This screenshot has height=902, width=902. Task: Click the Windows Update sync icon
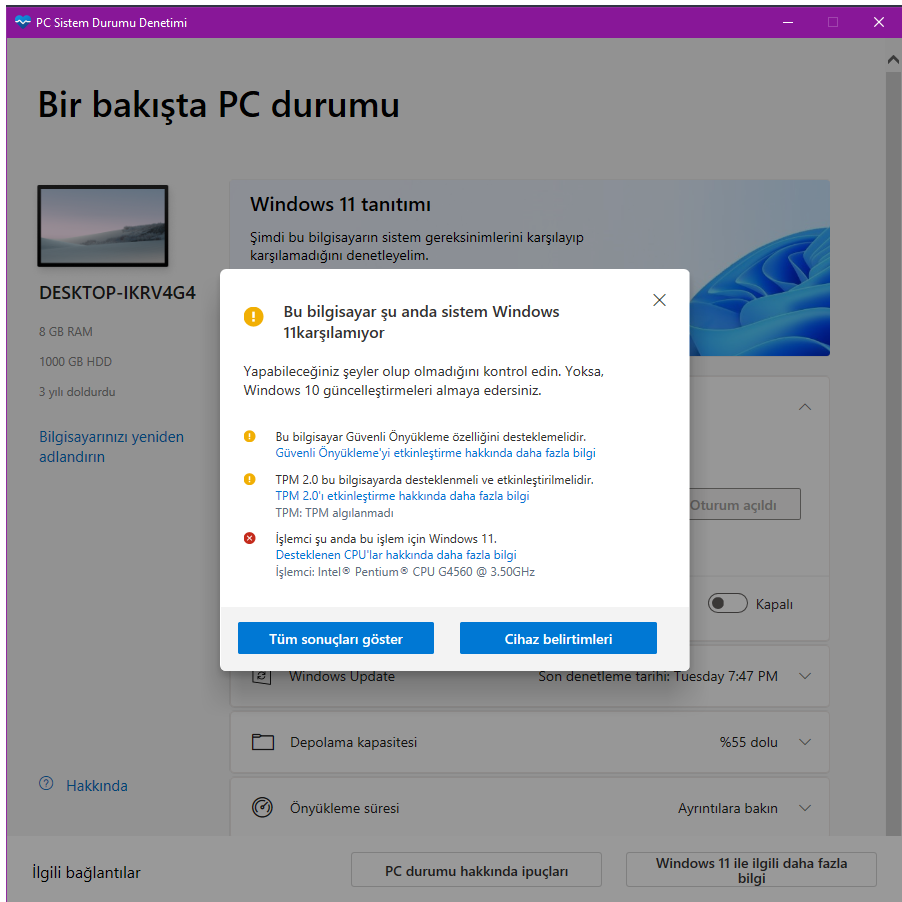click(x=262, y=676)
